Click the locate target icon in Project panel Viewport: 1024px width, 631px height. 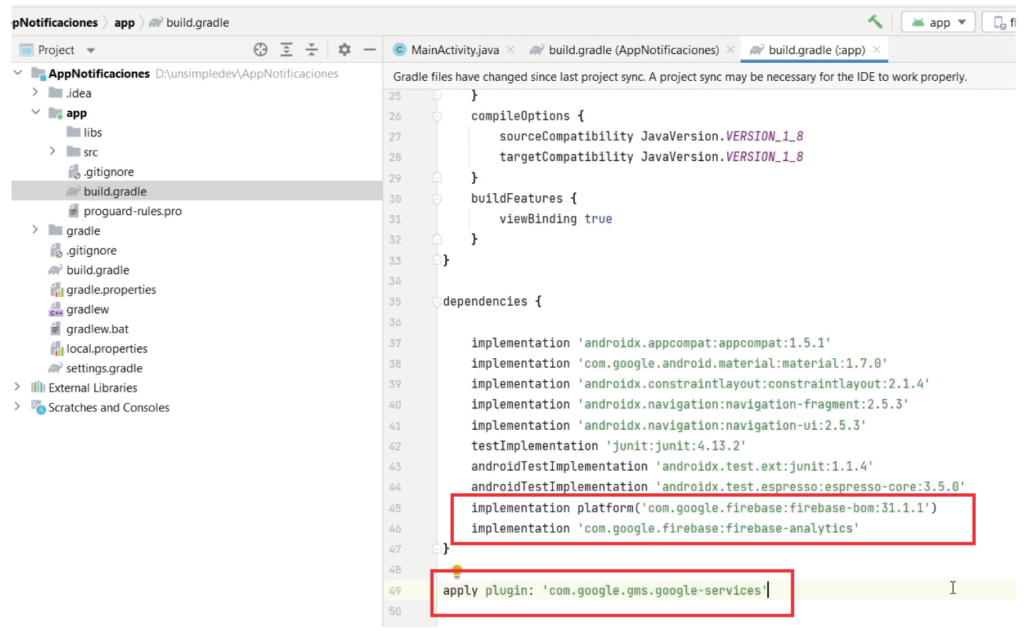(x=261, y=50)
